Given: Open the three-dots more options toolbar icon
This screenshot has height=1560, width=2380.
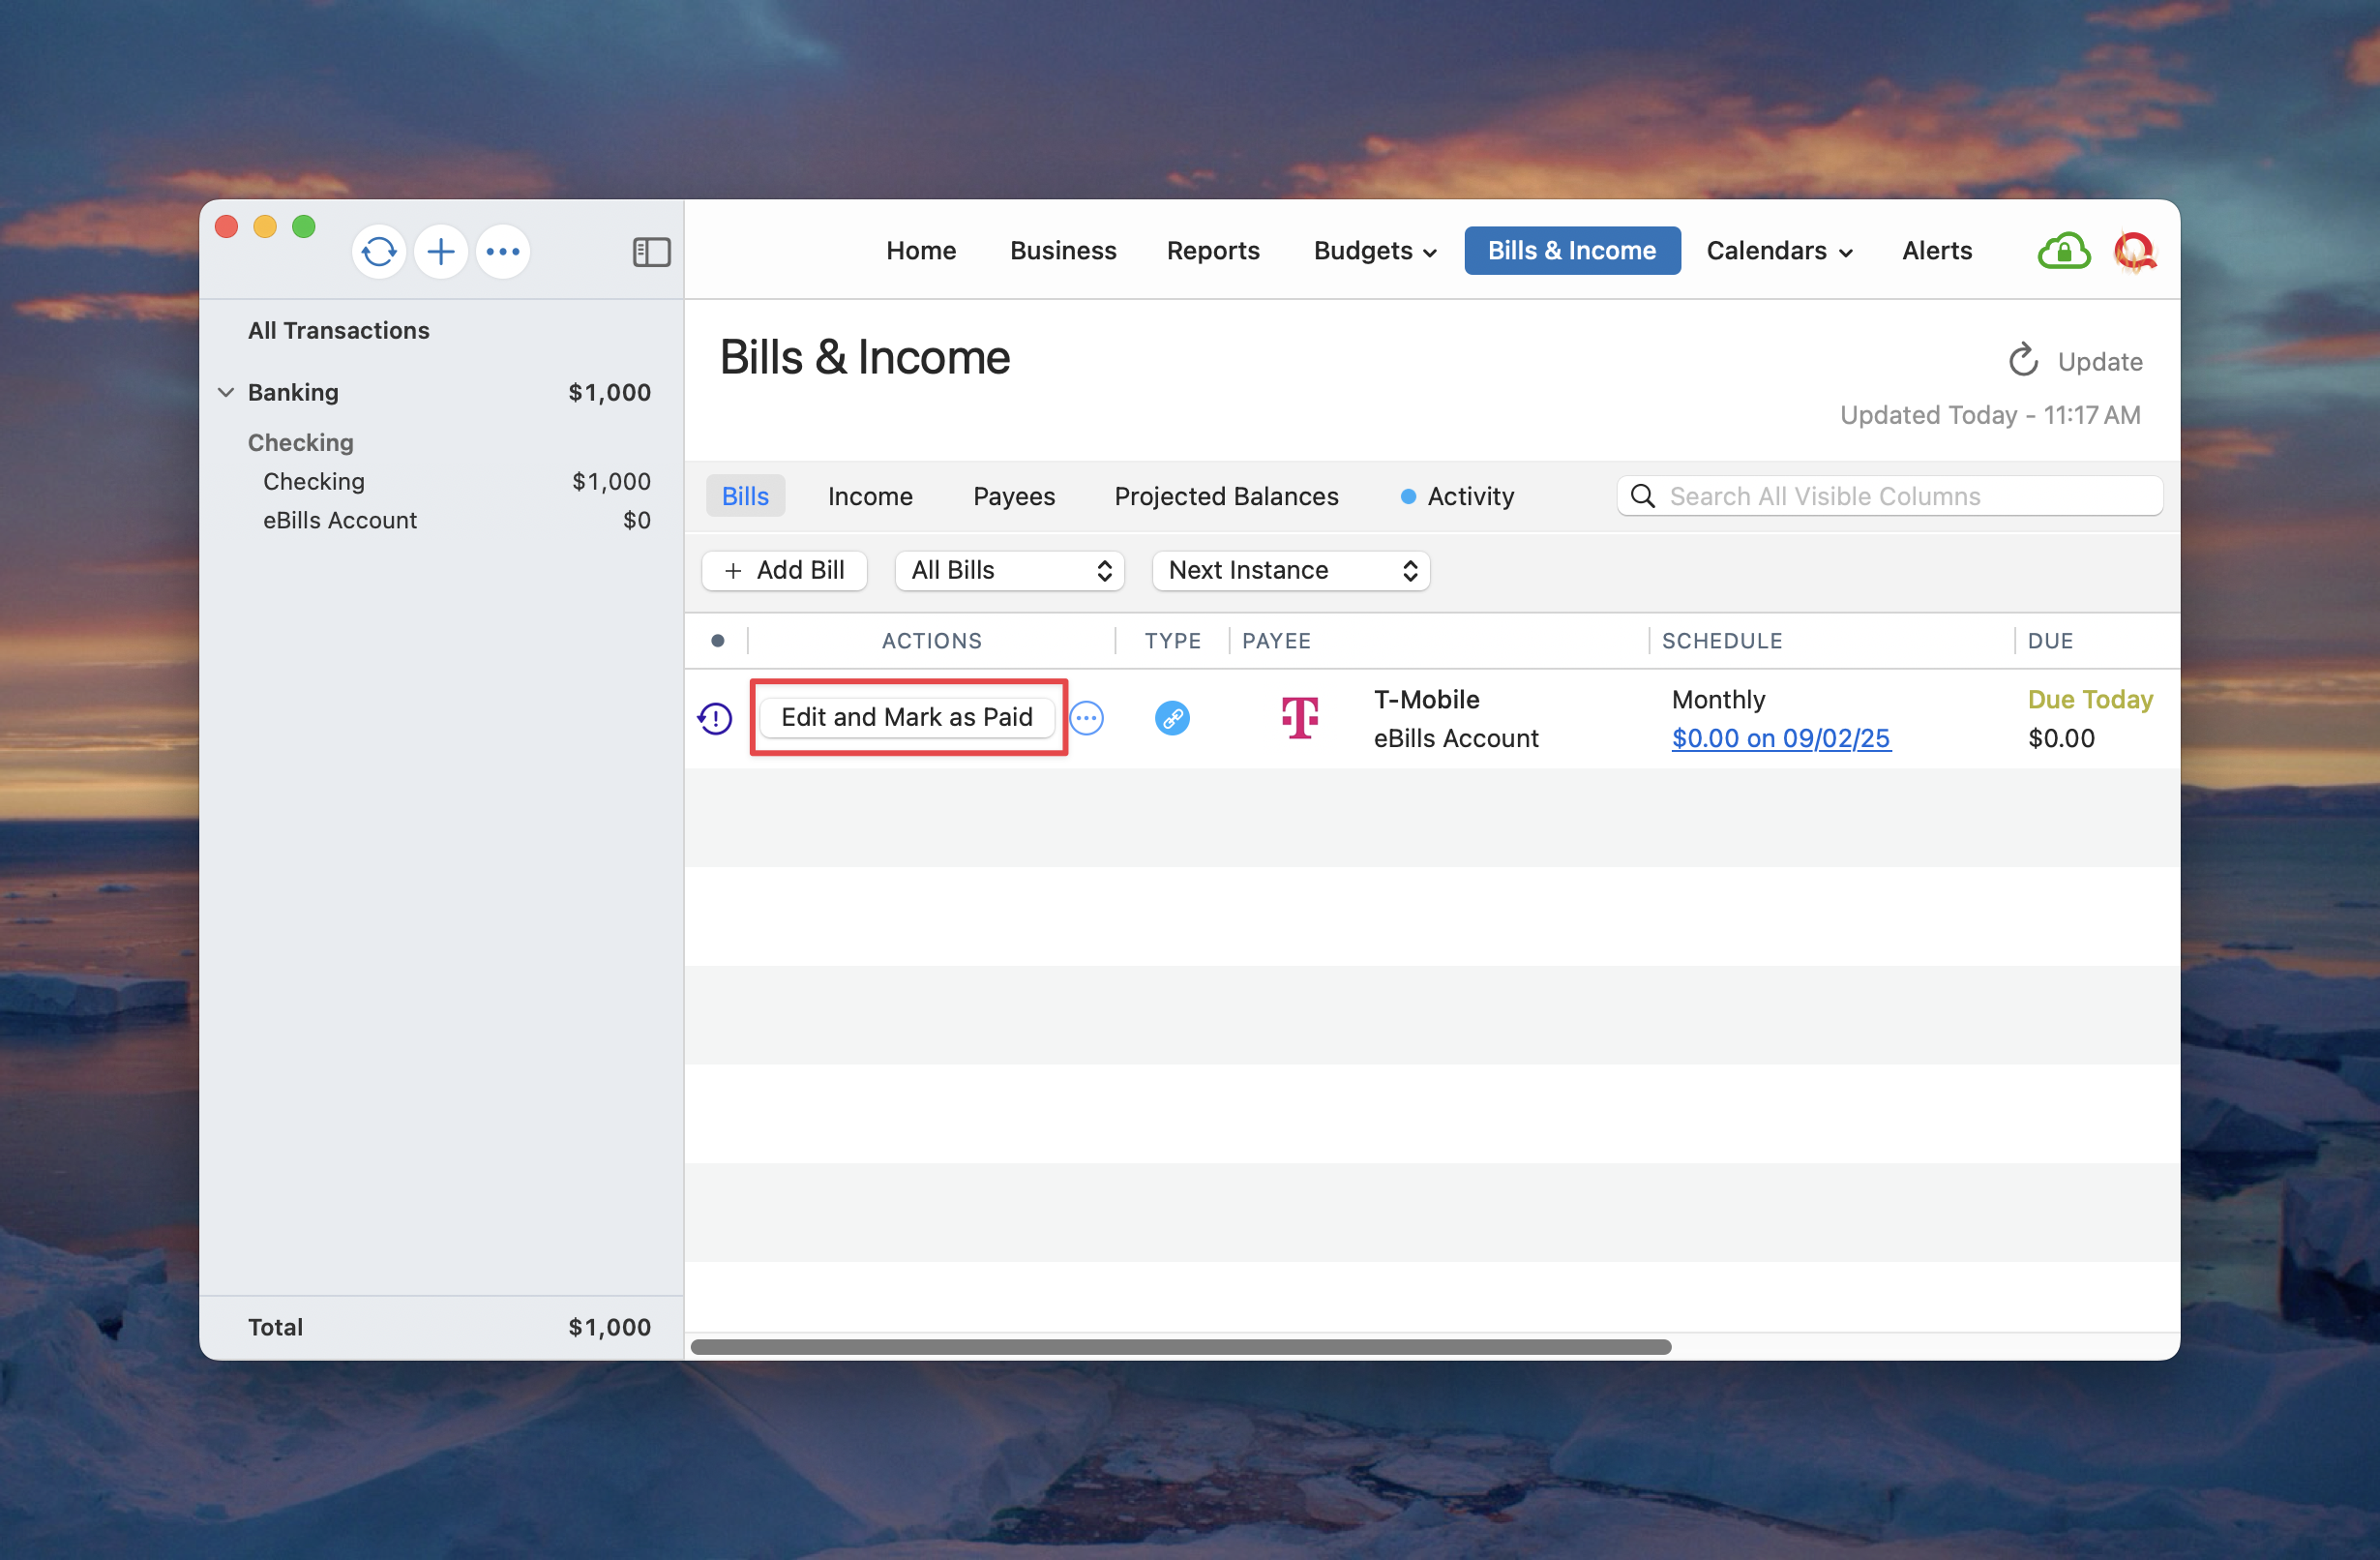Looking at the screenshot, I should tap(503, 251).
